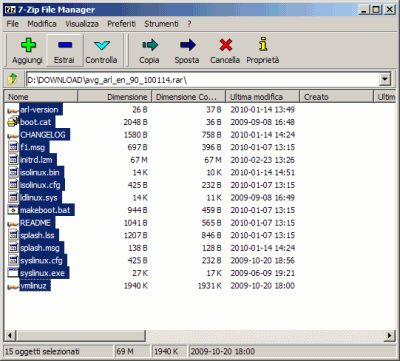400x361 pixels.
Task: Select the initrd.lzm file name
Action: [36, 160]
